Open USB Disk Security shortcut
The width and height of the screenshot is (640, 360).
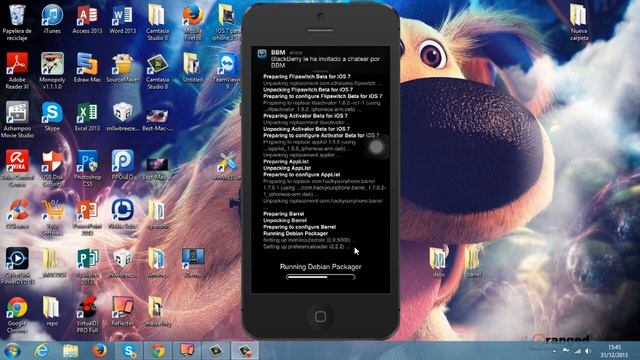52,168
